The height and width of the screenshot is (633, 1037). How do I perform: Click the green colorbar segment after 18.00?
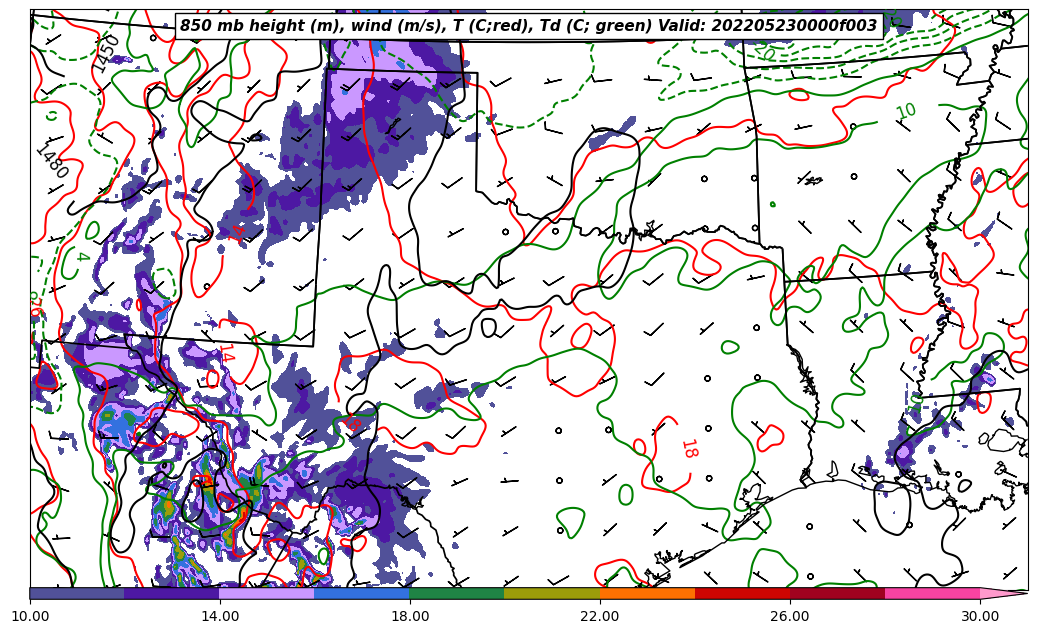click(456, 593)
